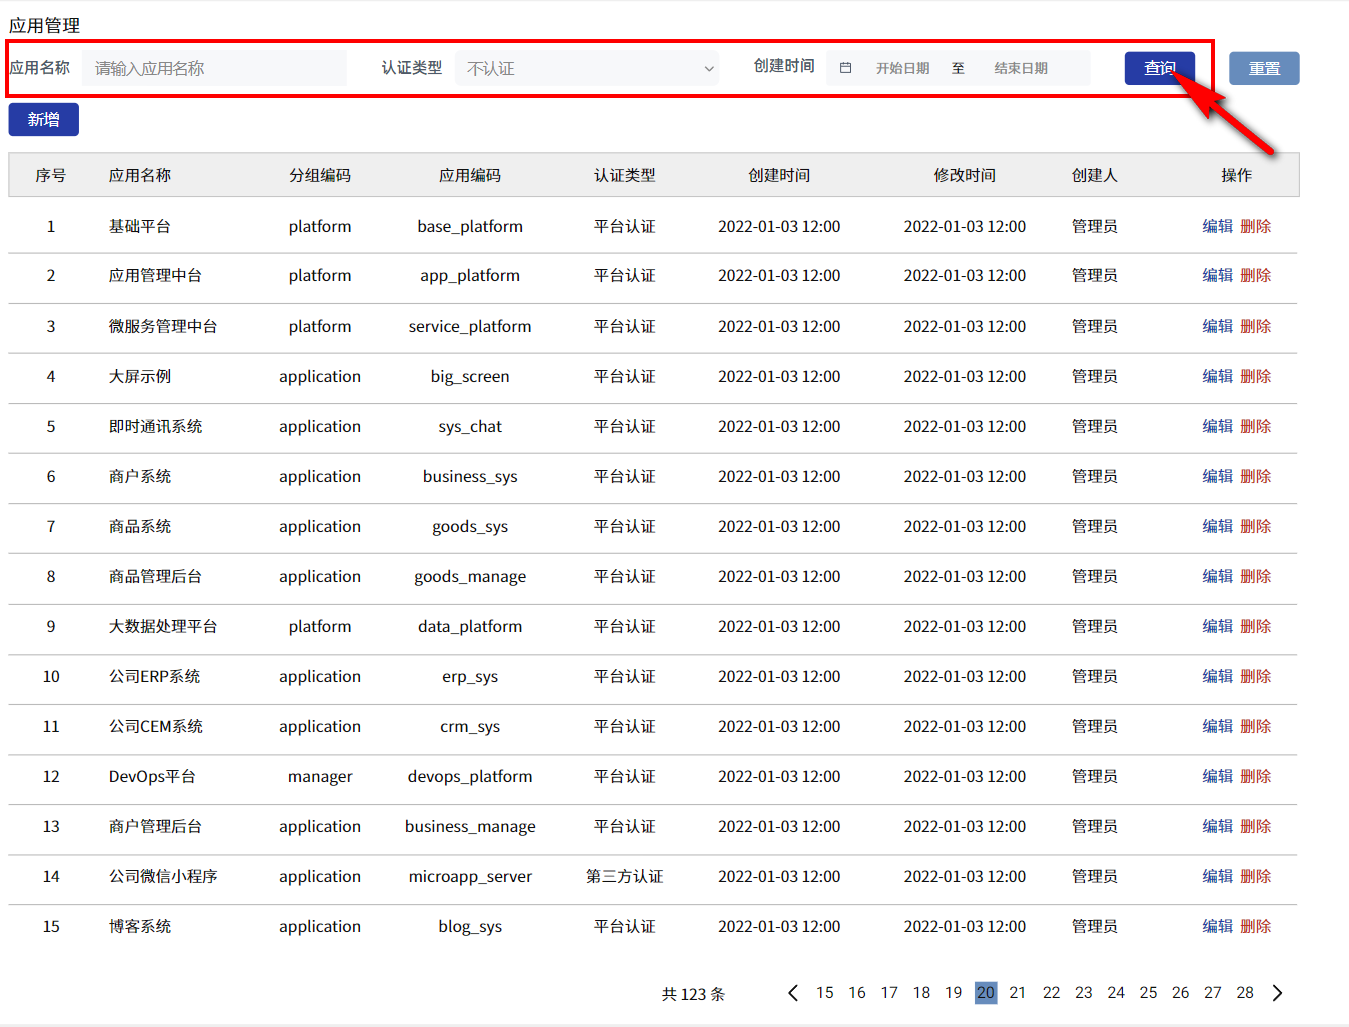Click the 新增 add button
Viewport: 1349px width, 1027px height.
coord(44,120)
